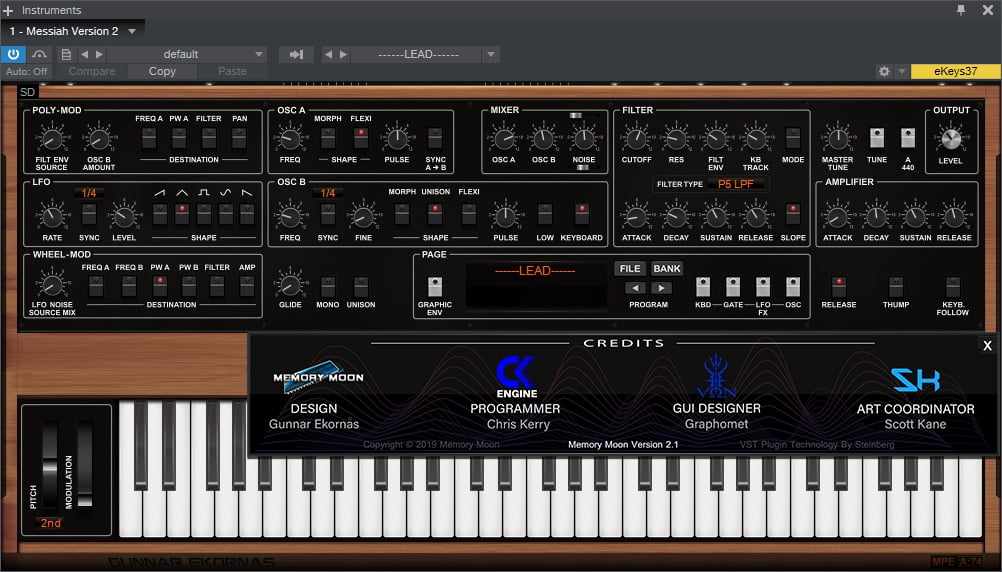Click the GUI designer Graphomet logo
Image resolution: width=1002 pixels, height=572 pixels.
[x=716, y=376]
